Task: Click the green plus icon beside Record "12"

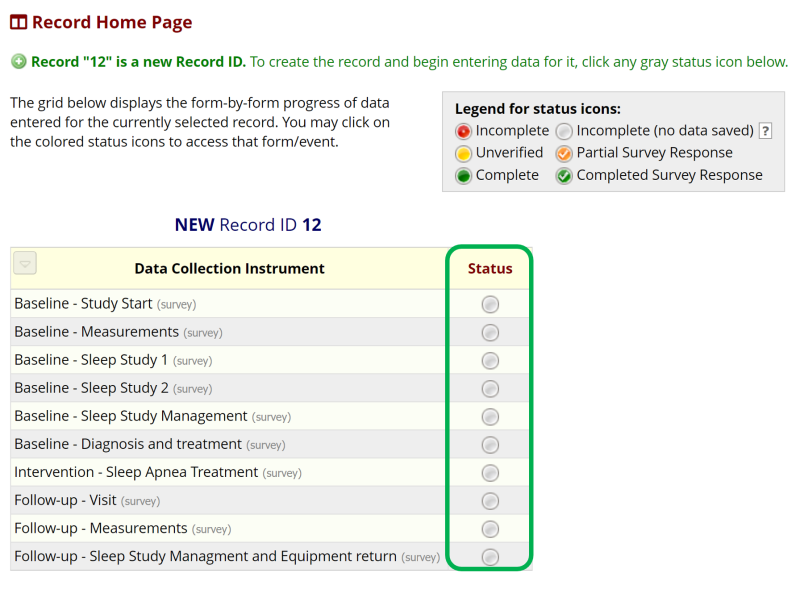Action: 17,61
